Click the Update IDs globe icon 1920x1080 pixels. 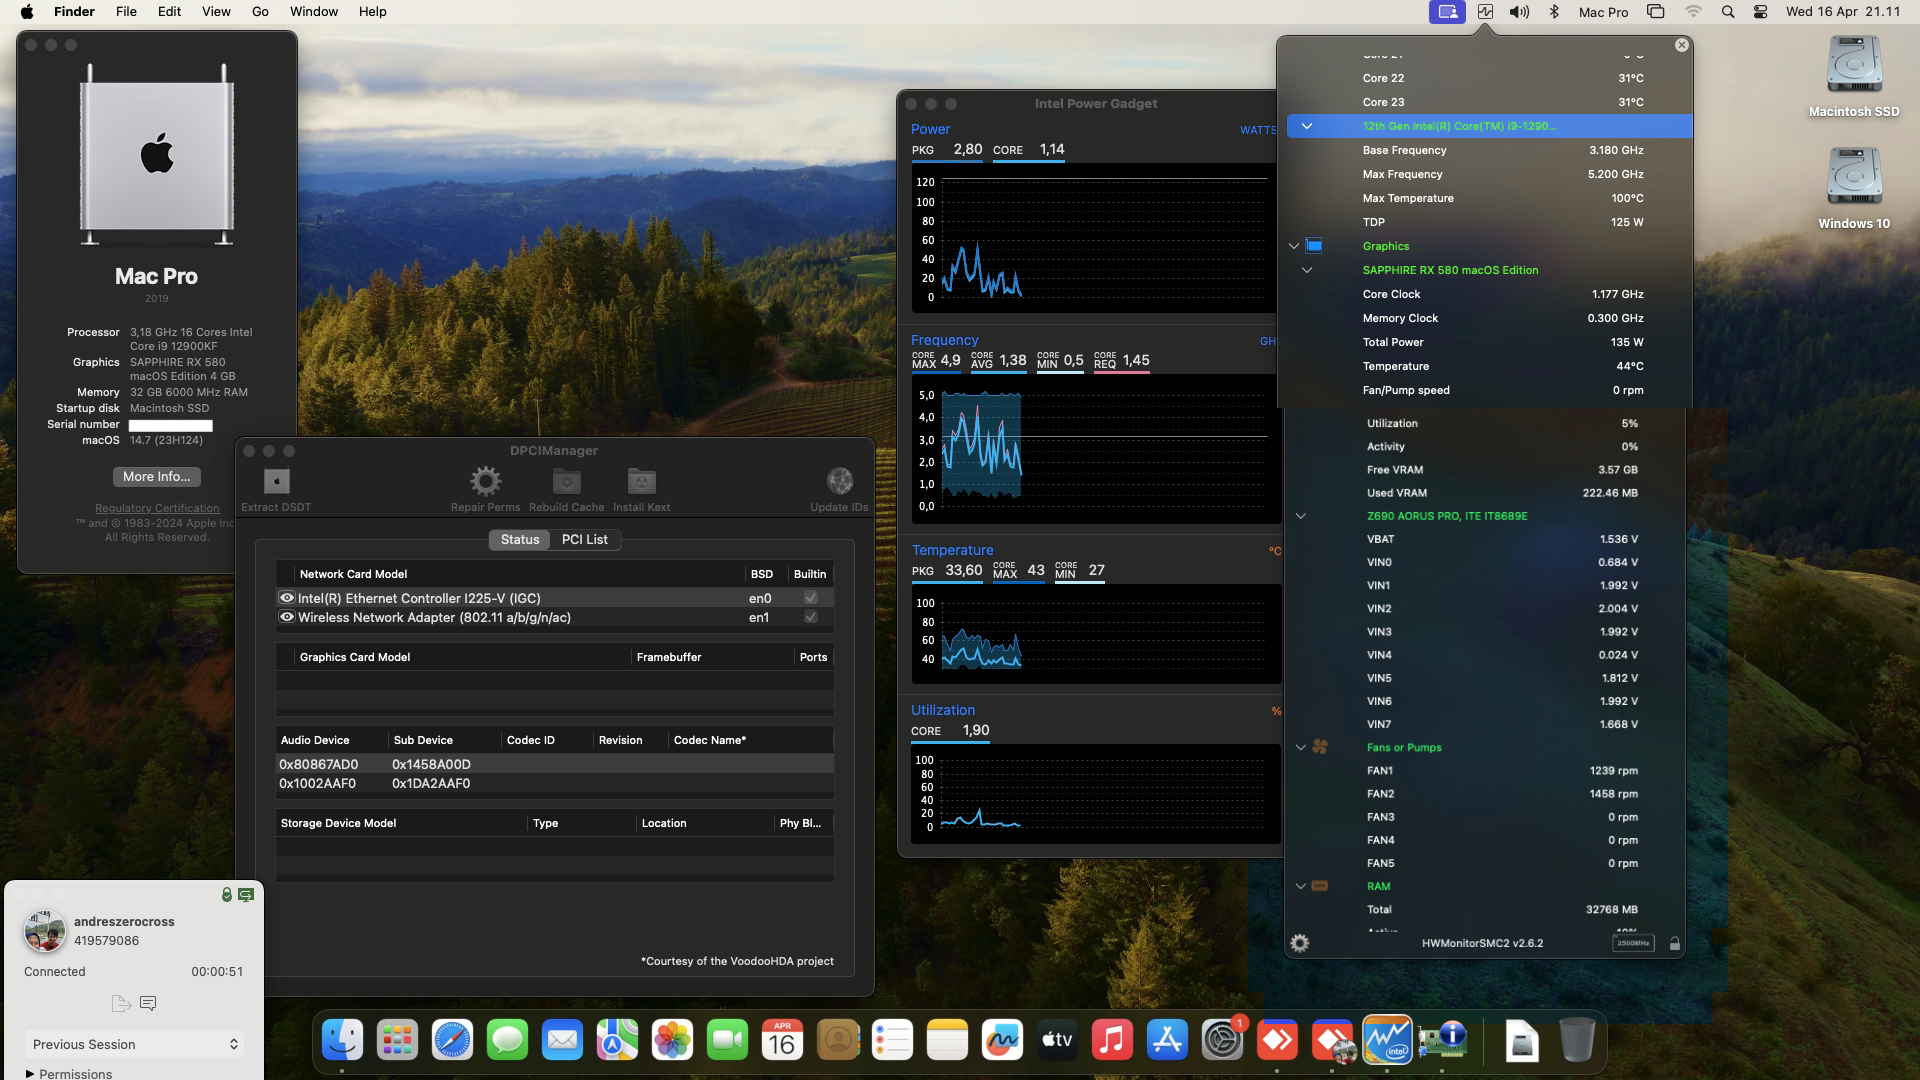[x=839, y=482]
